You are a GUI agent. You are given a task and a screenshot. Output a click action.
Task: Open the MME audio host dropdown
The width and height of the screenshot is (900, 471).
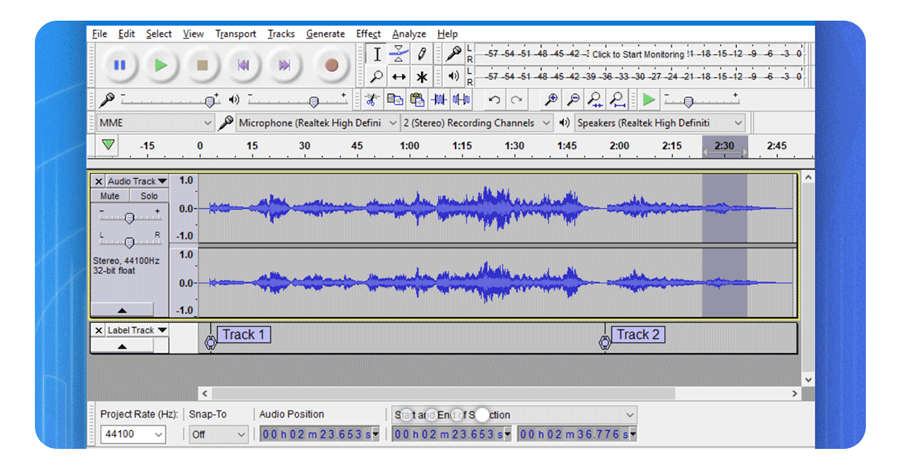(x=155, y=123)
